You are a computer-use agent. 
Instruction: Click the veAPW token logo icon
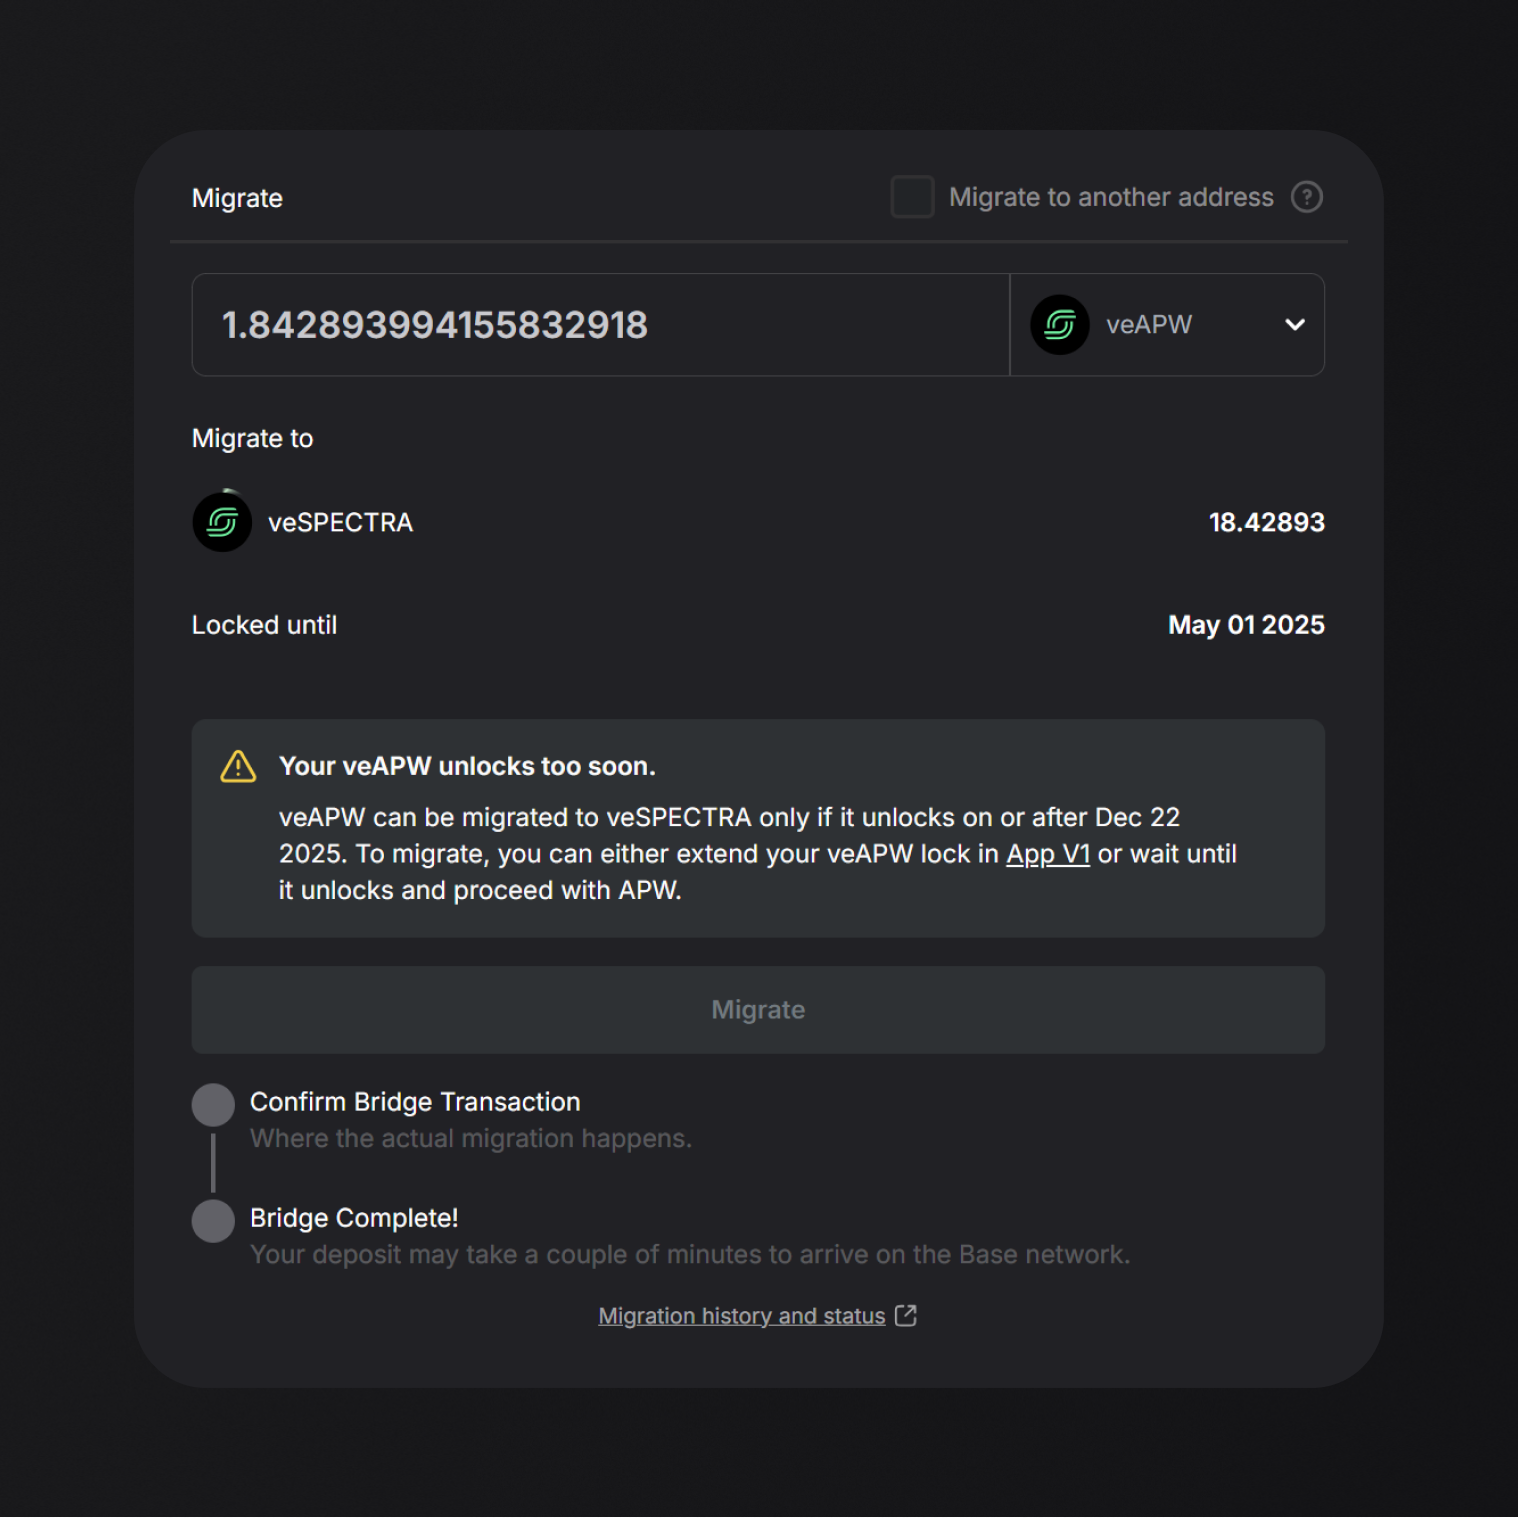1060,325
